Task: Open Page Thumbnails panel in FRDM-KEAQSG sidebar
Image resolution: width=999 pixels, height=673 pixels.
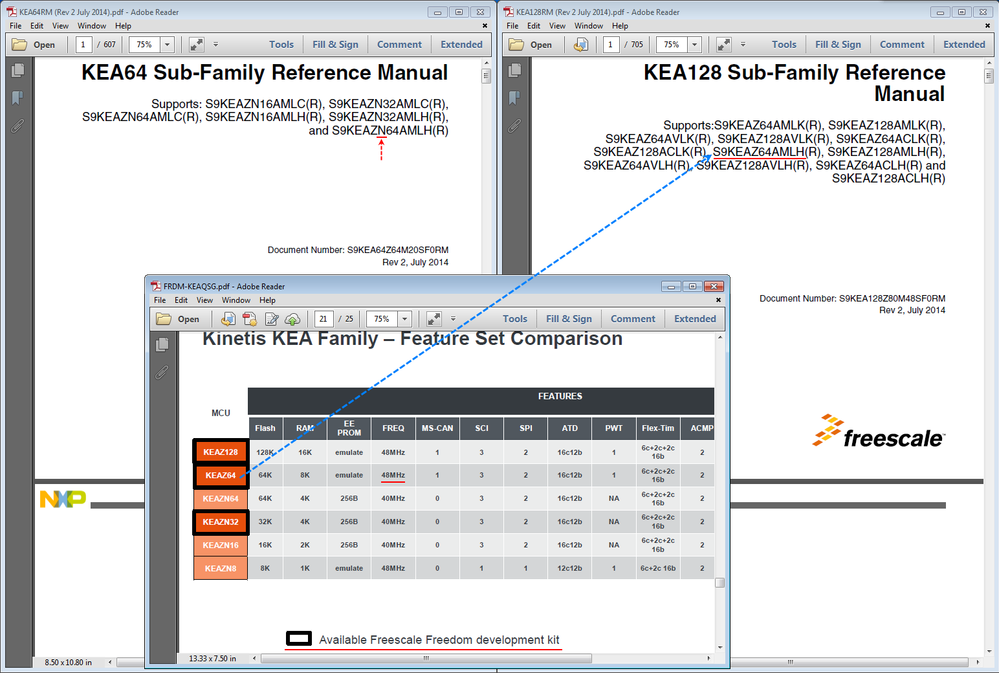Action: (162, 345)
